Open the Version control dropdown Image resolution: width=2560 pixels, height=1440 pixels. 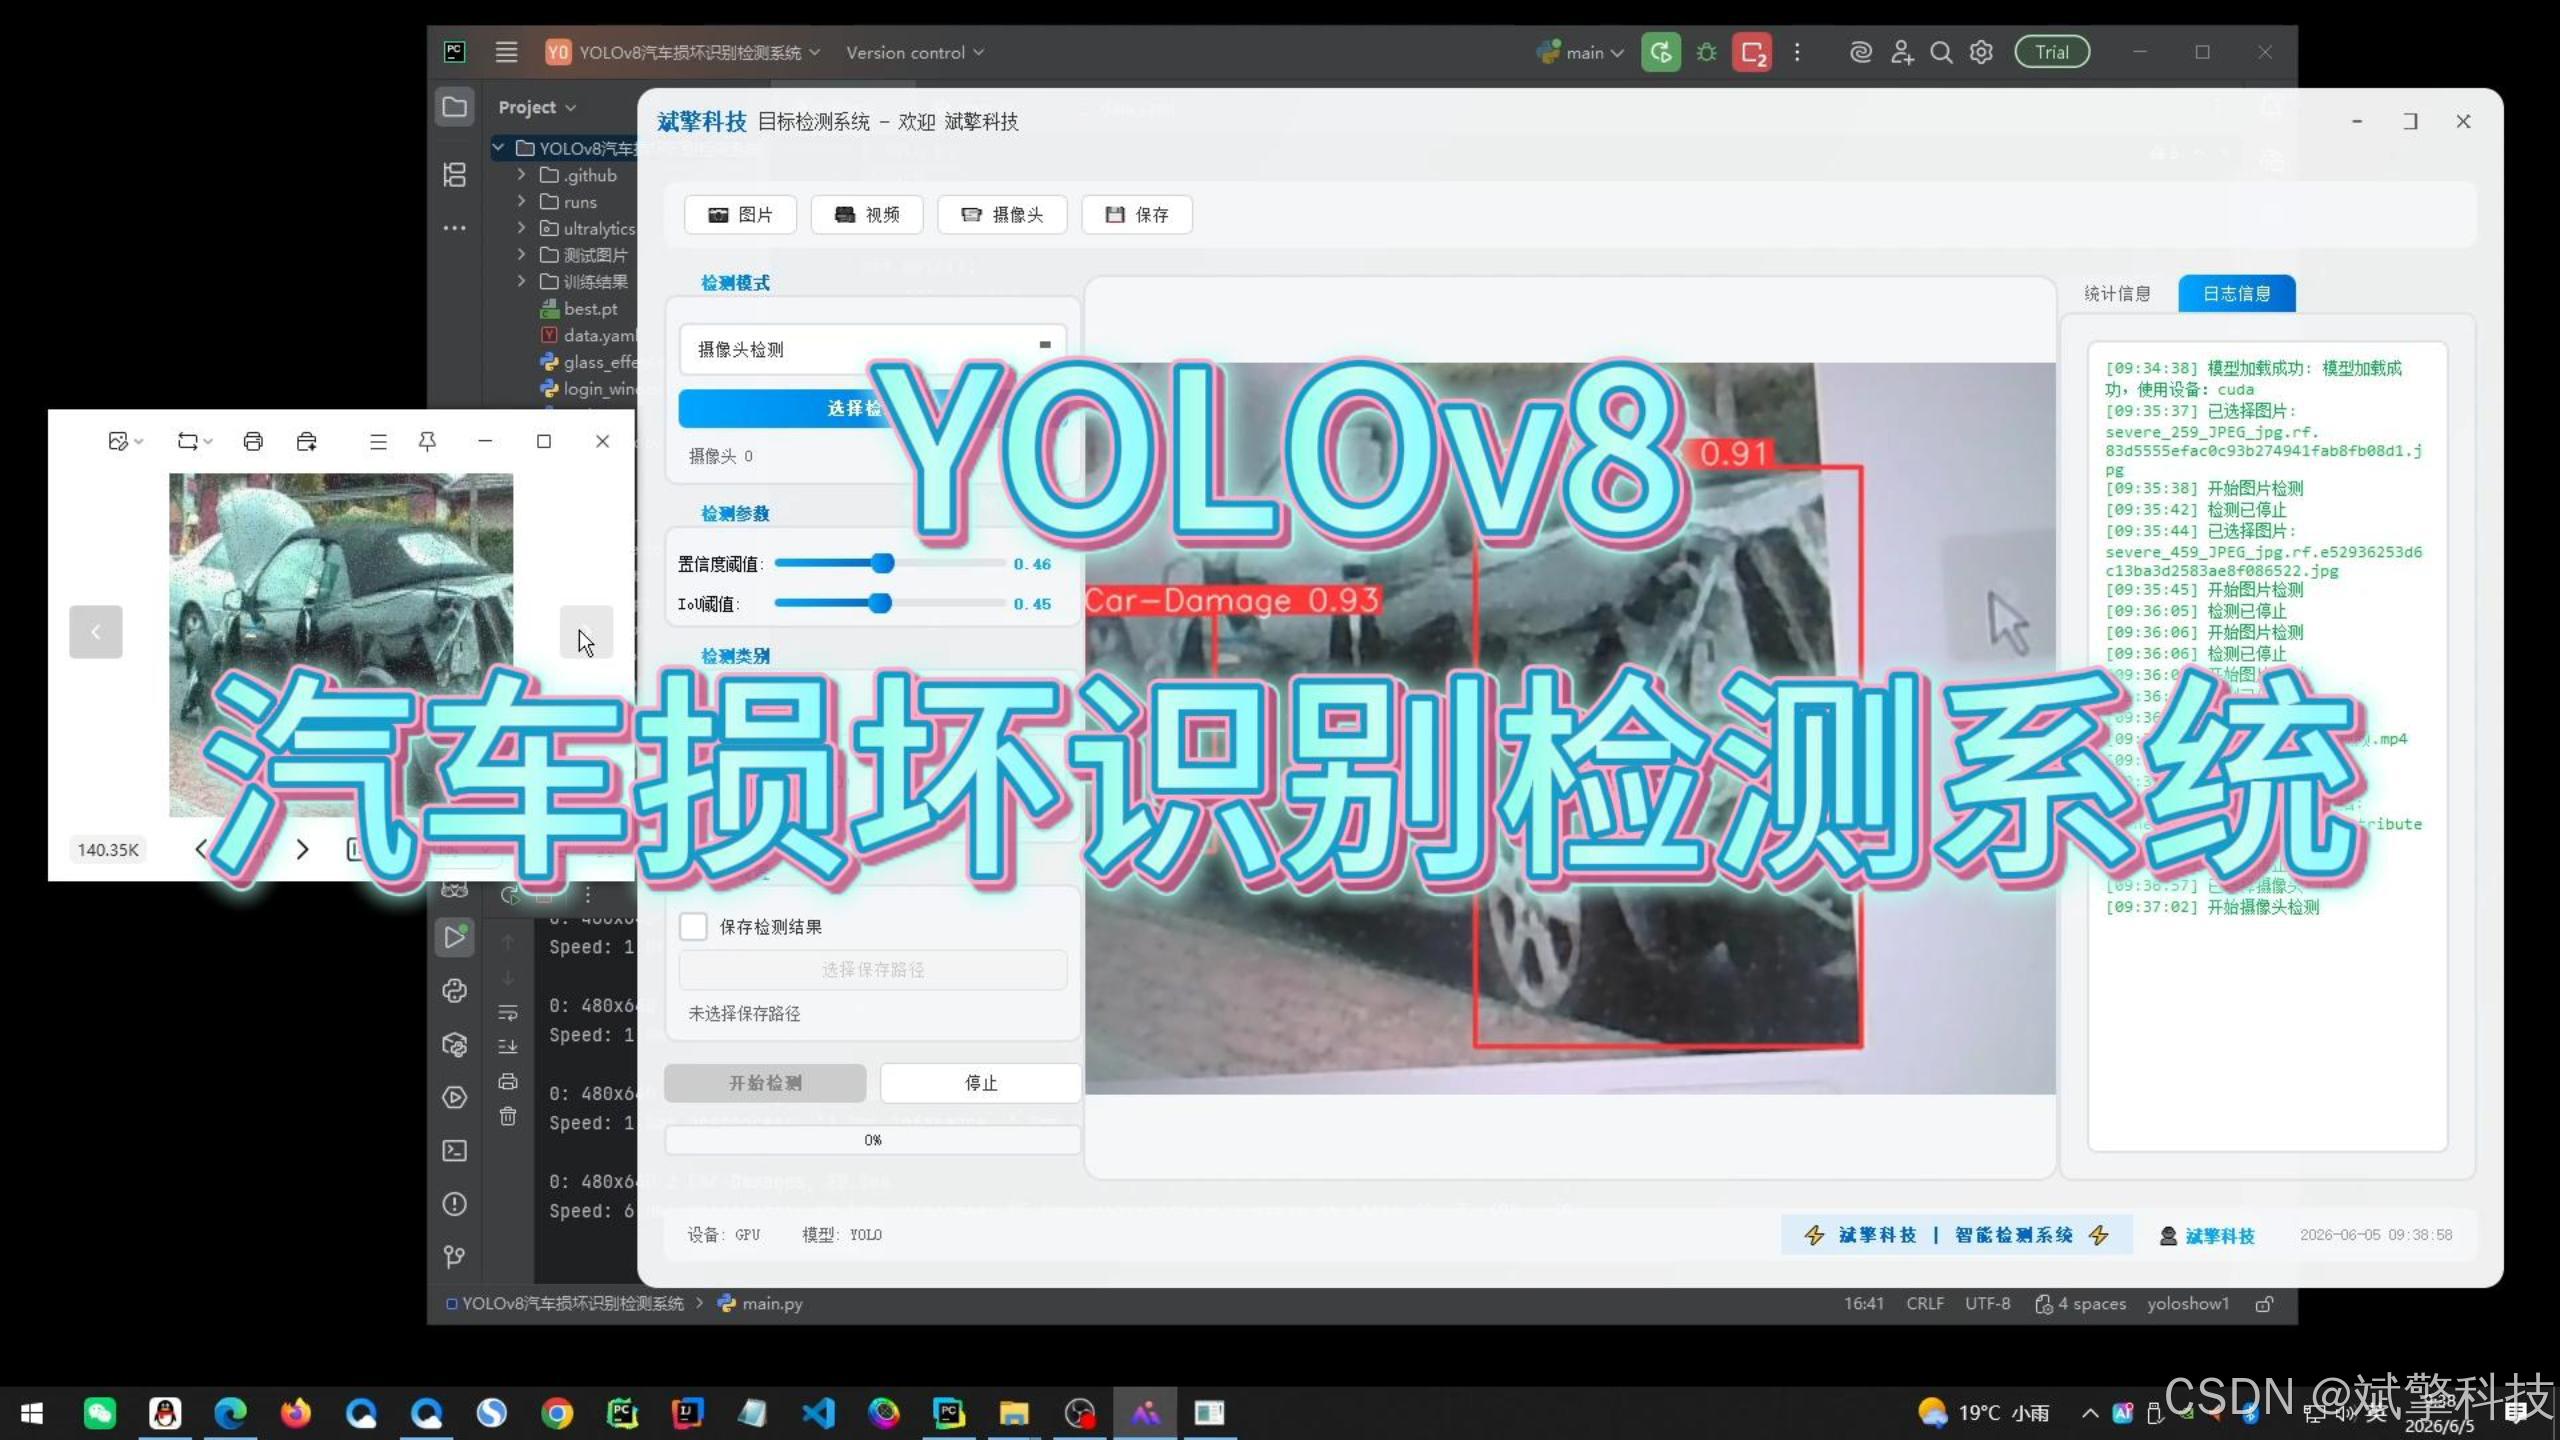click(915, 52)
